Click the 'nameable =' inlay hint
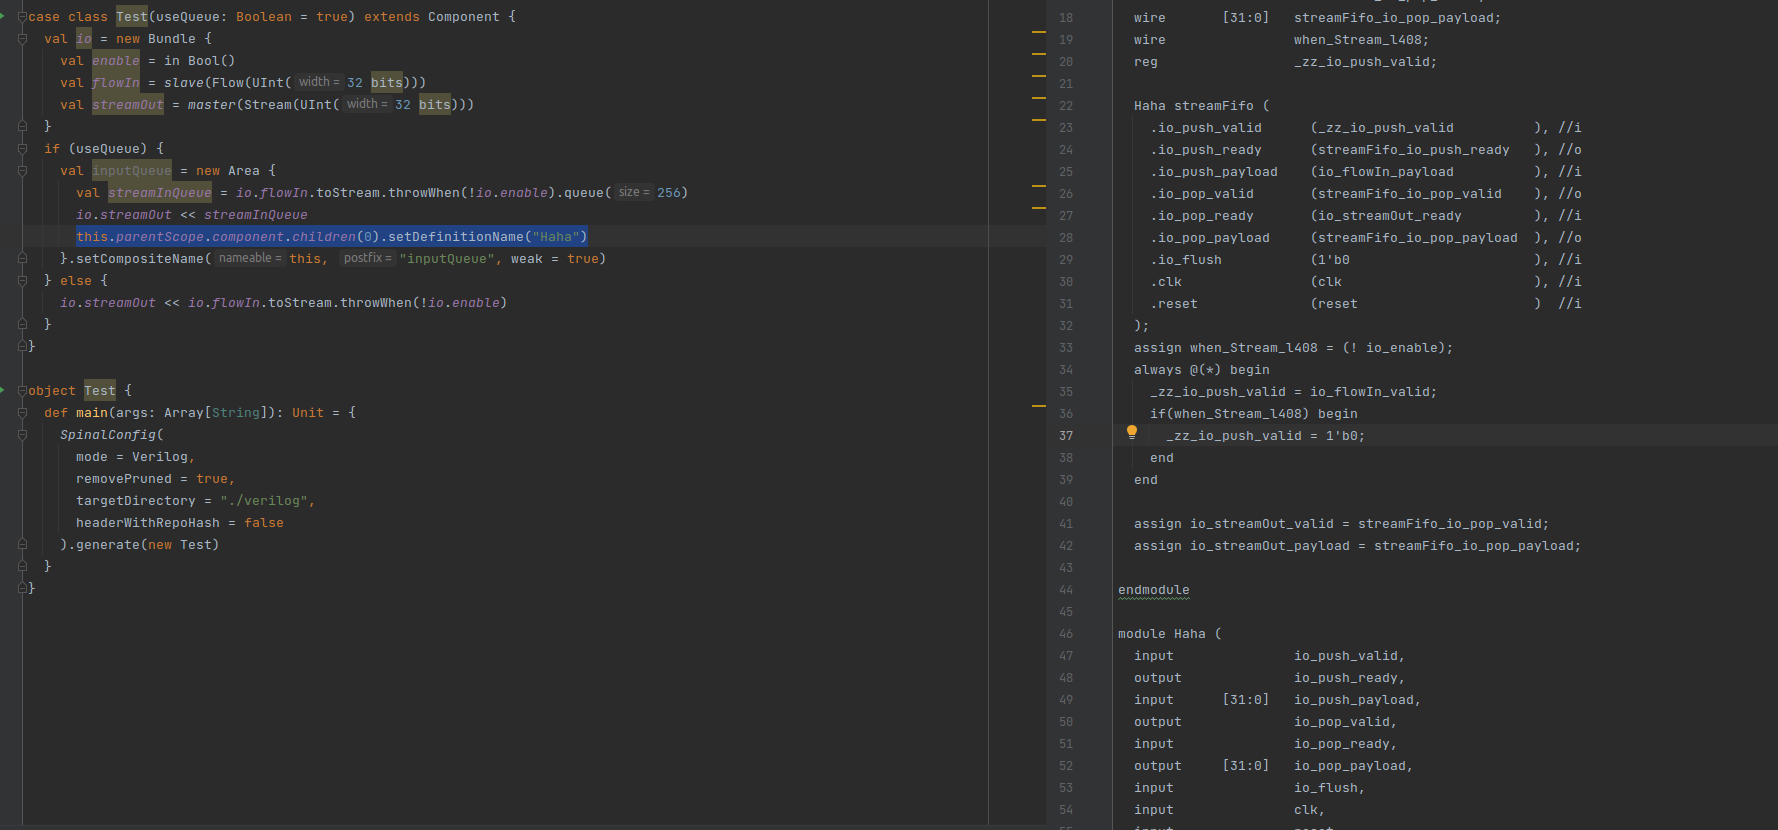Image resolution: width=1778 pixels, height=830 pixels. tap(250, 258)
